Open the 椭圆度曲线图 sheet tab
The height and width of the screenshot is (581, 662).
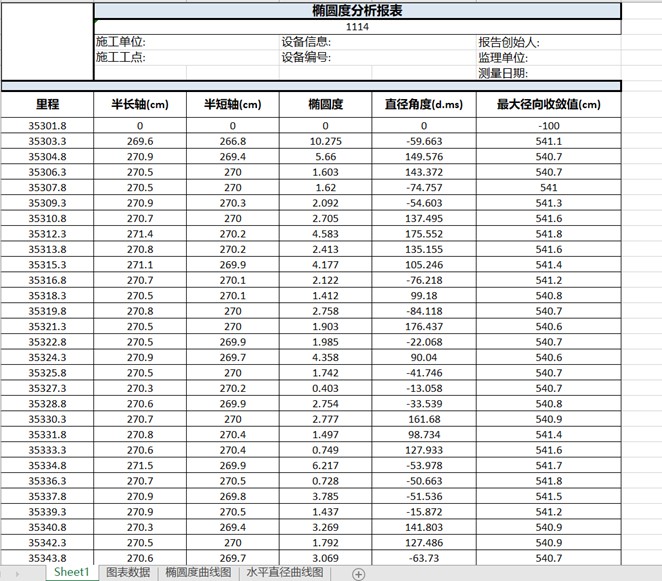pos(198,573)
